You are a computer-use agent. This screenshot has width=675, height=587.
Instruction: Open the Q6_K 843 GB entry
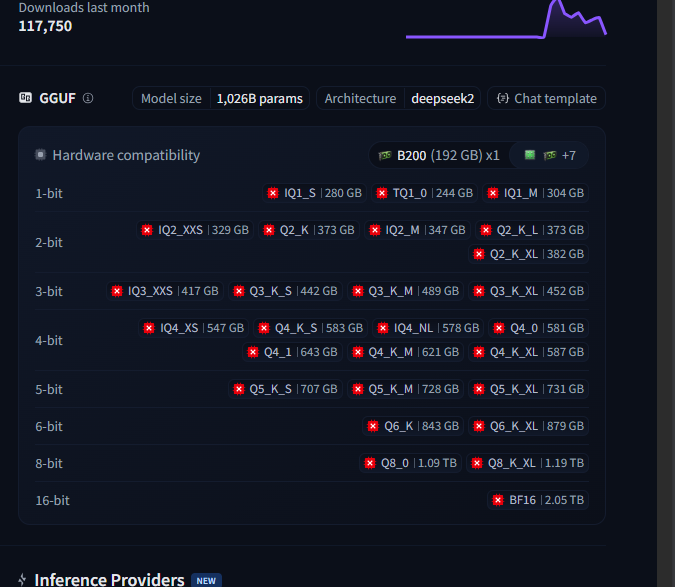tap(413, 426)
